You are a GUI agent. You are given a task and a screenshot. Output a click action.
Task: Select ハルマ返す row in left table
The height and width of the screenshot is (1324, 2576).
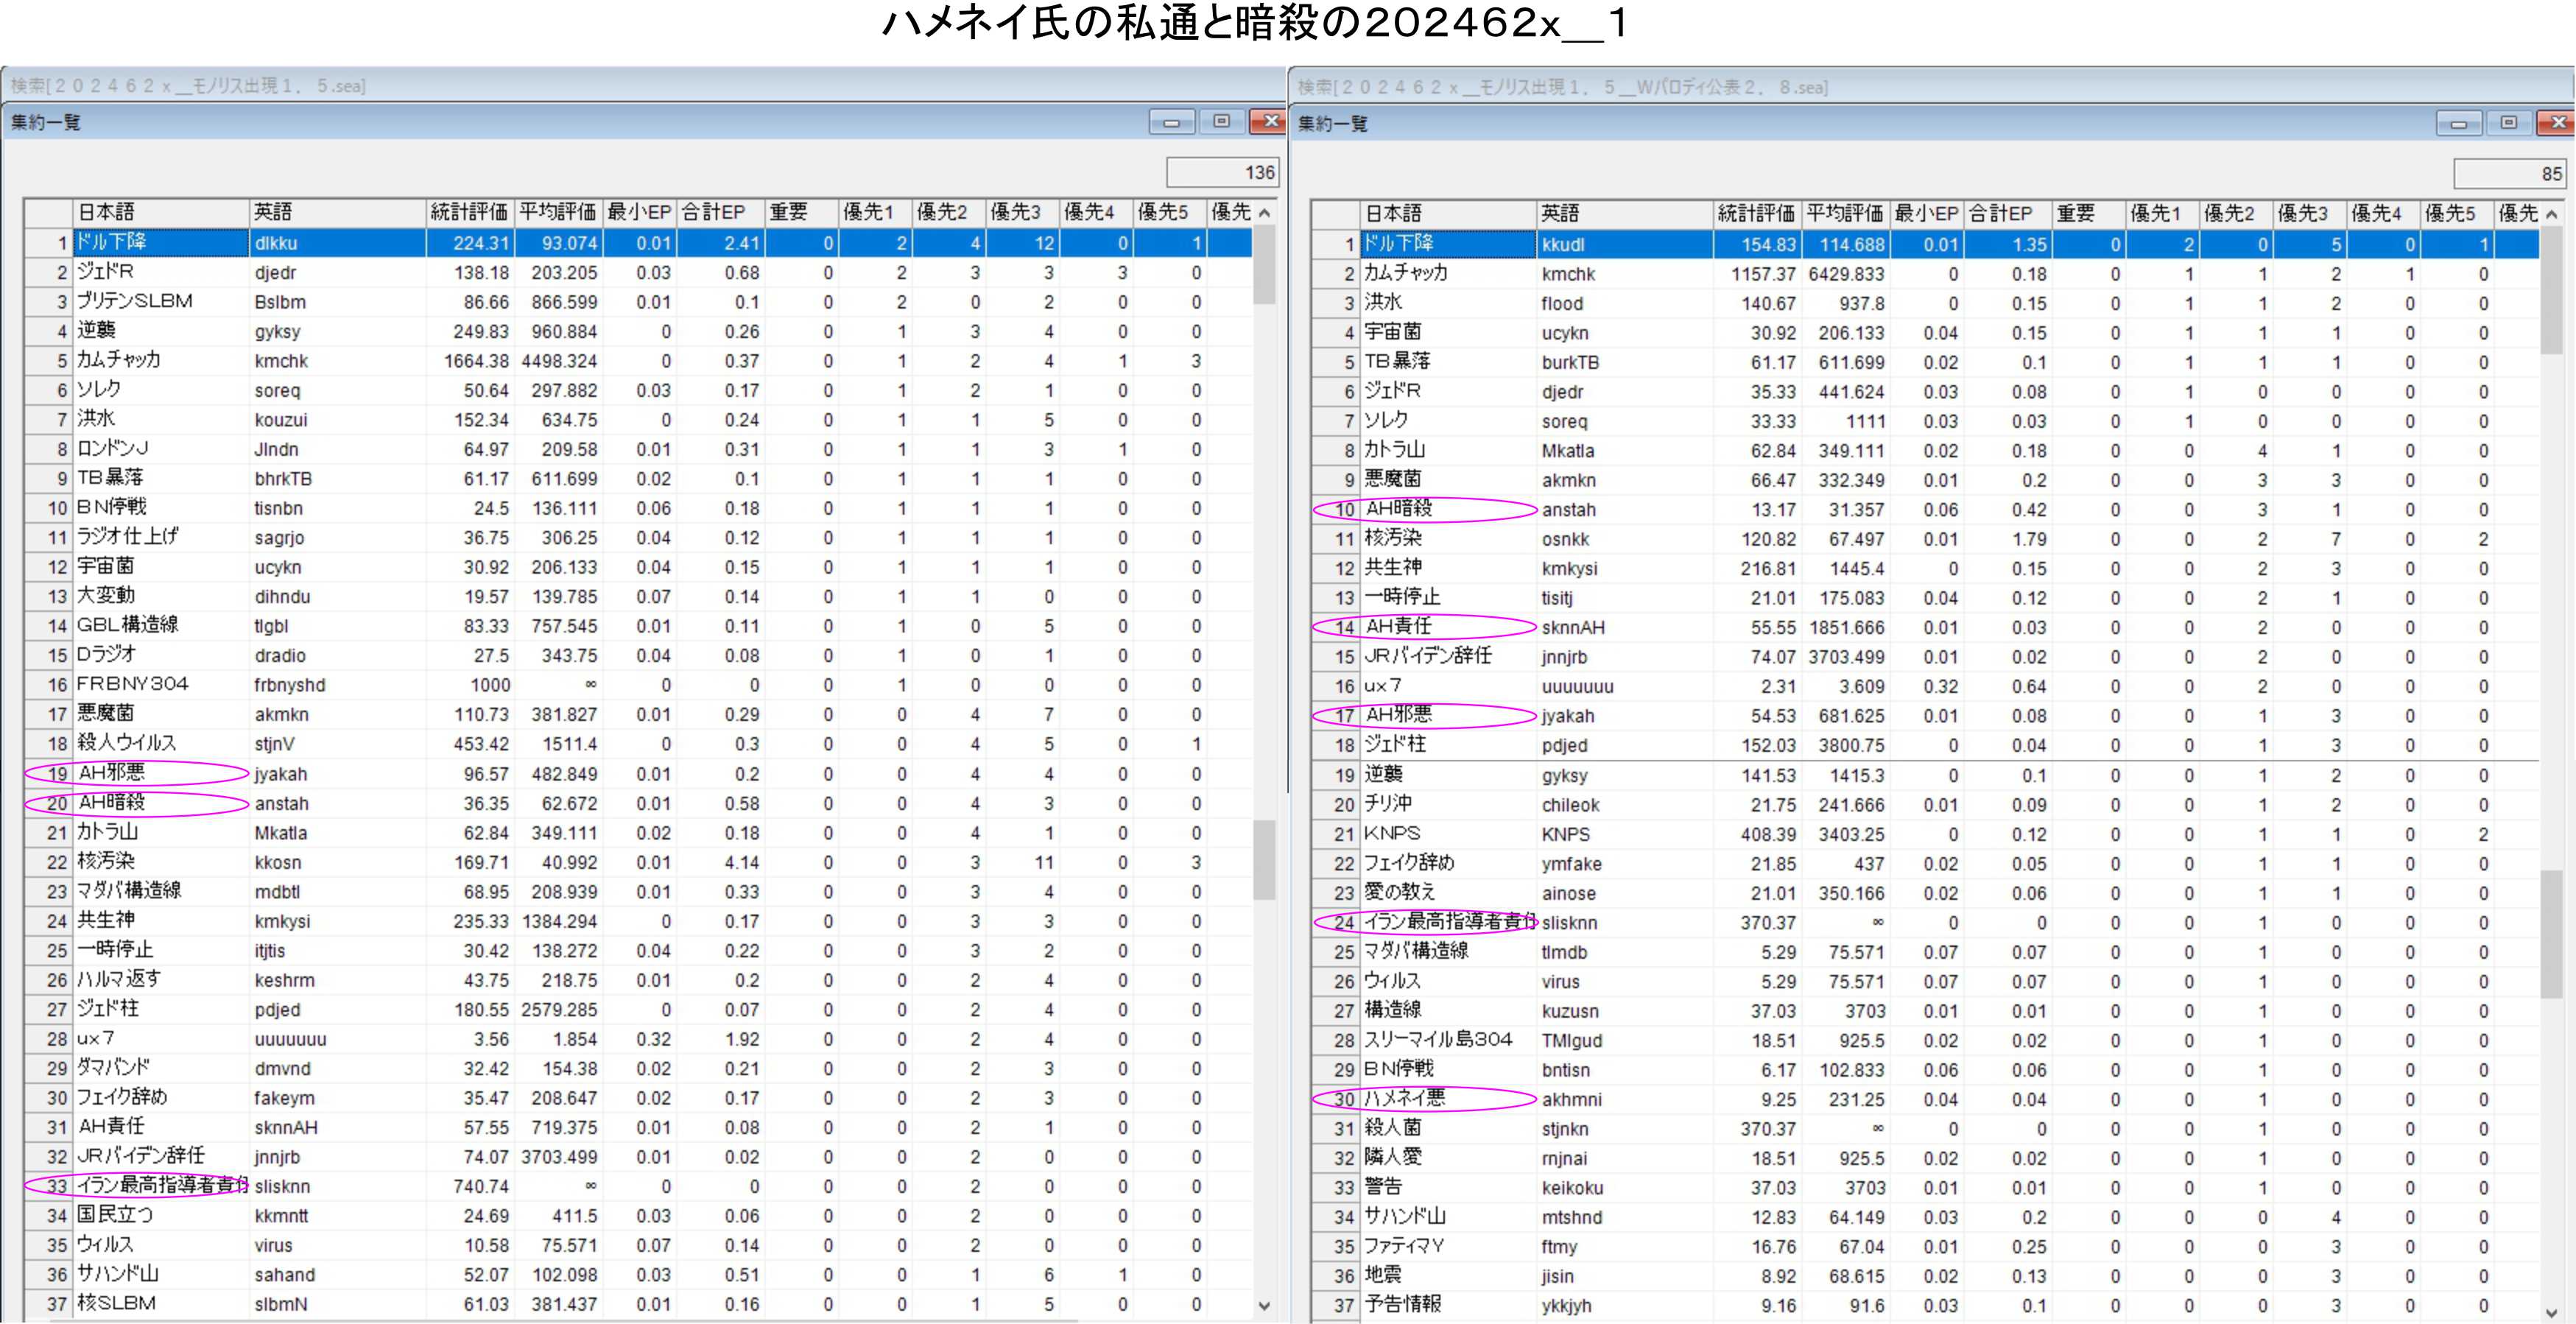[x=638, y=980]
